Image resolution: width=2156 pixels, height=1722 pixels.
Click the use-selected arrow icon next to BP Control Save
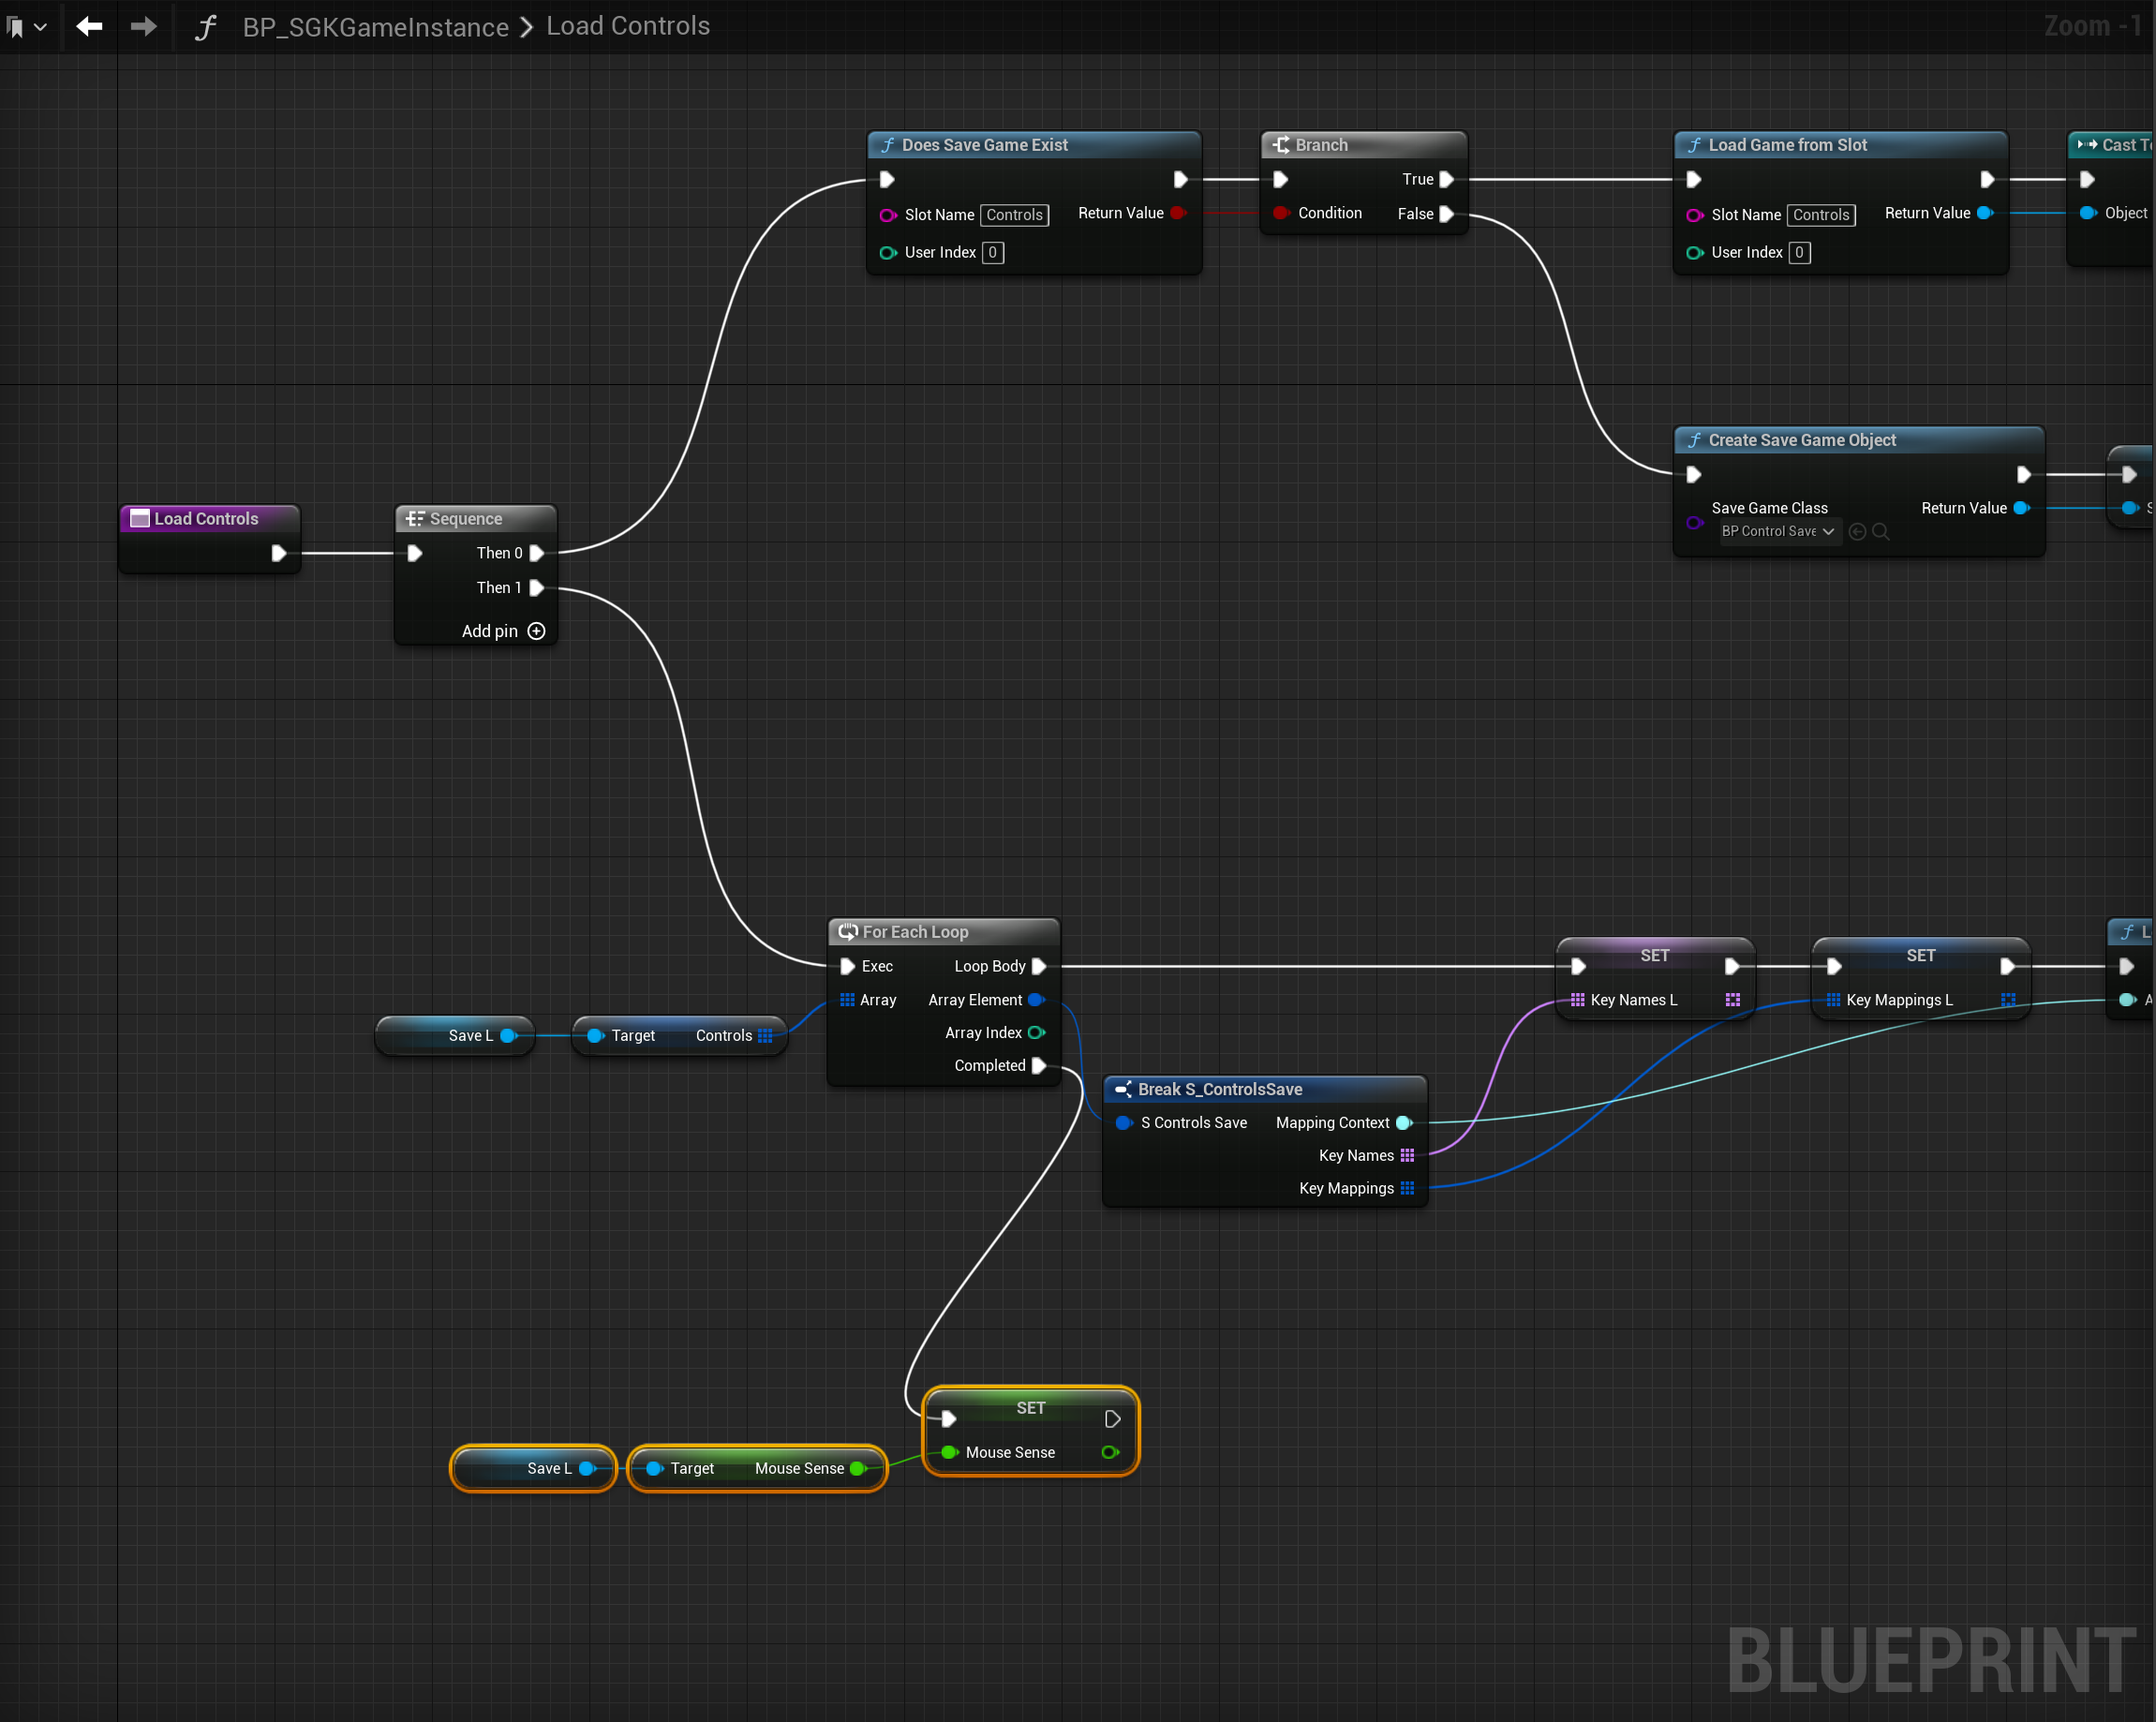(x=1857, y=532)
